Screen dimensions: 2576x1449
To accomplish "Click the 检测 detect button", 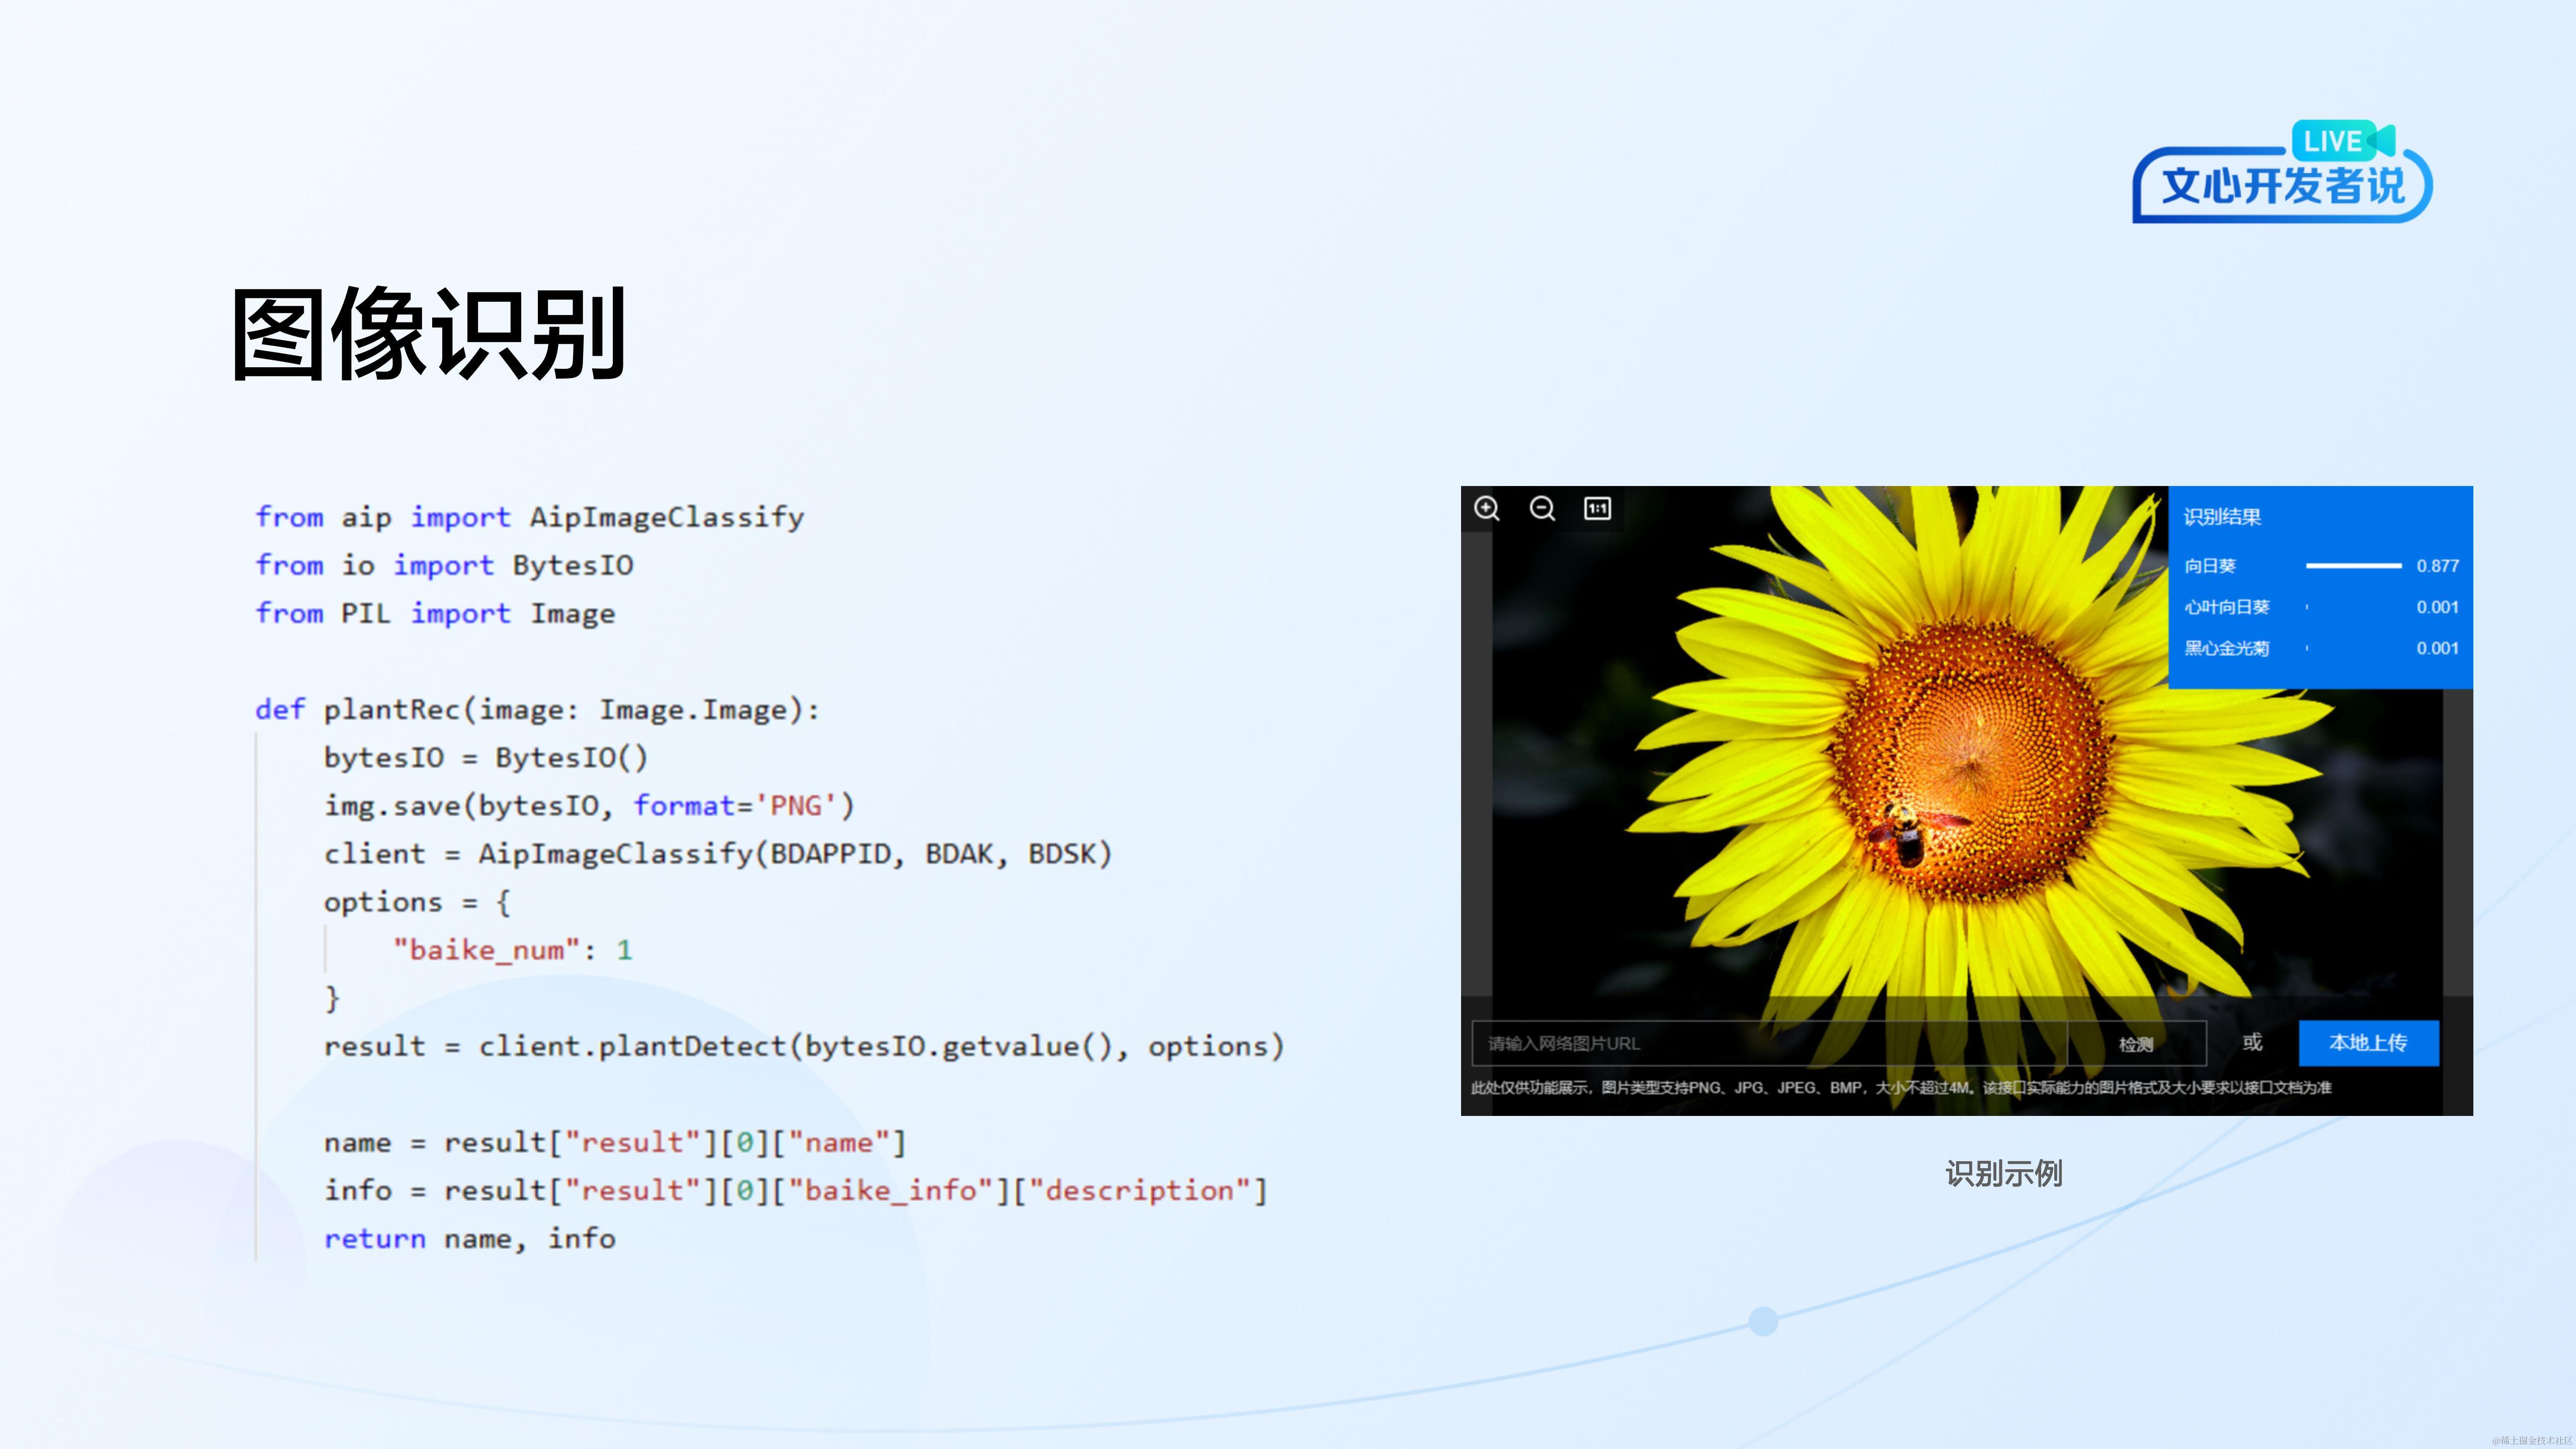I will [2136, 1043].
